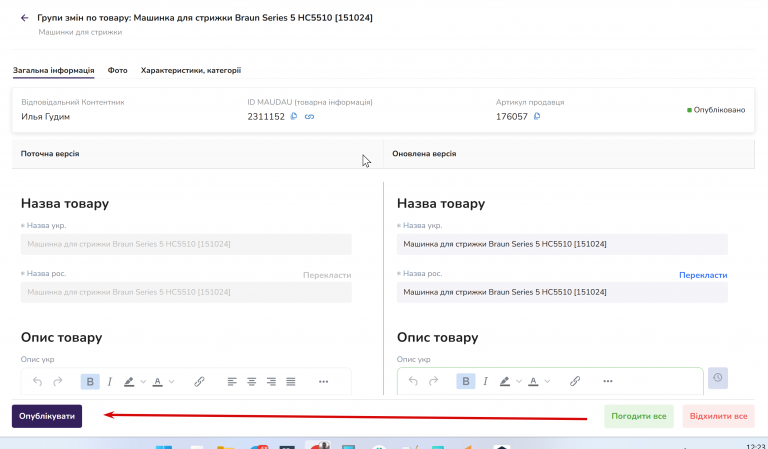
Task: Redo in the current version description editor
Action: click(x=58, y=381)
